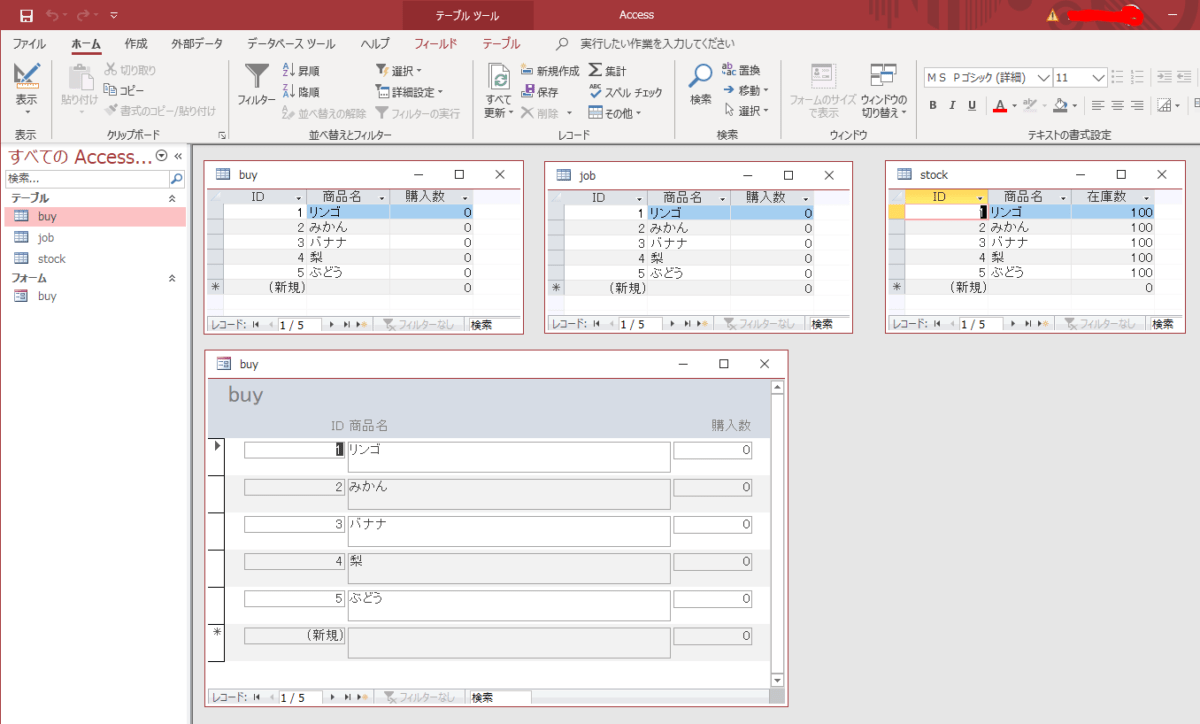Click バナナ cell in stock table
The width and height of the screenshot is (1200, 724).
(x=1029, y=242)
